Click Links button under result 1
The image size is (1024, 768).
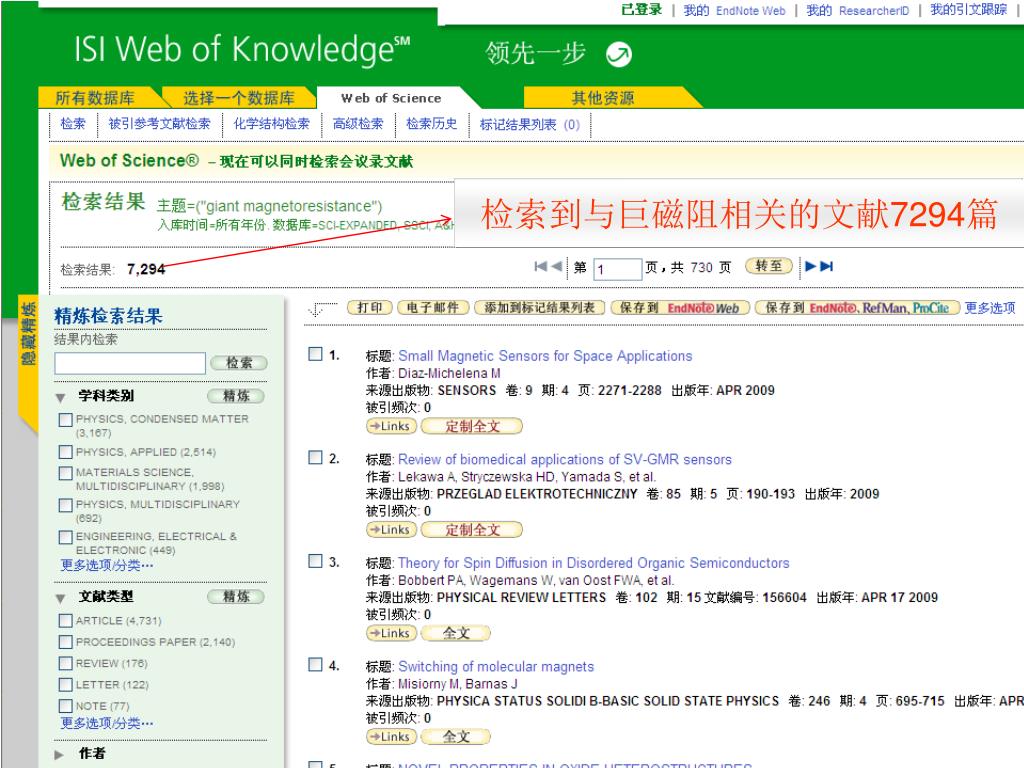(391, 426)
